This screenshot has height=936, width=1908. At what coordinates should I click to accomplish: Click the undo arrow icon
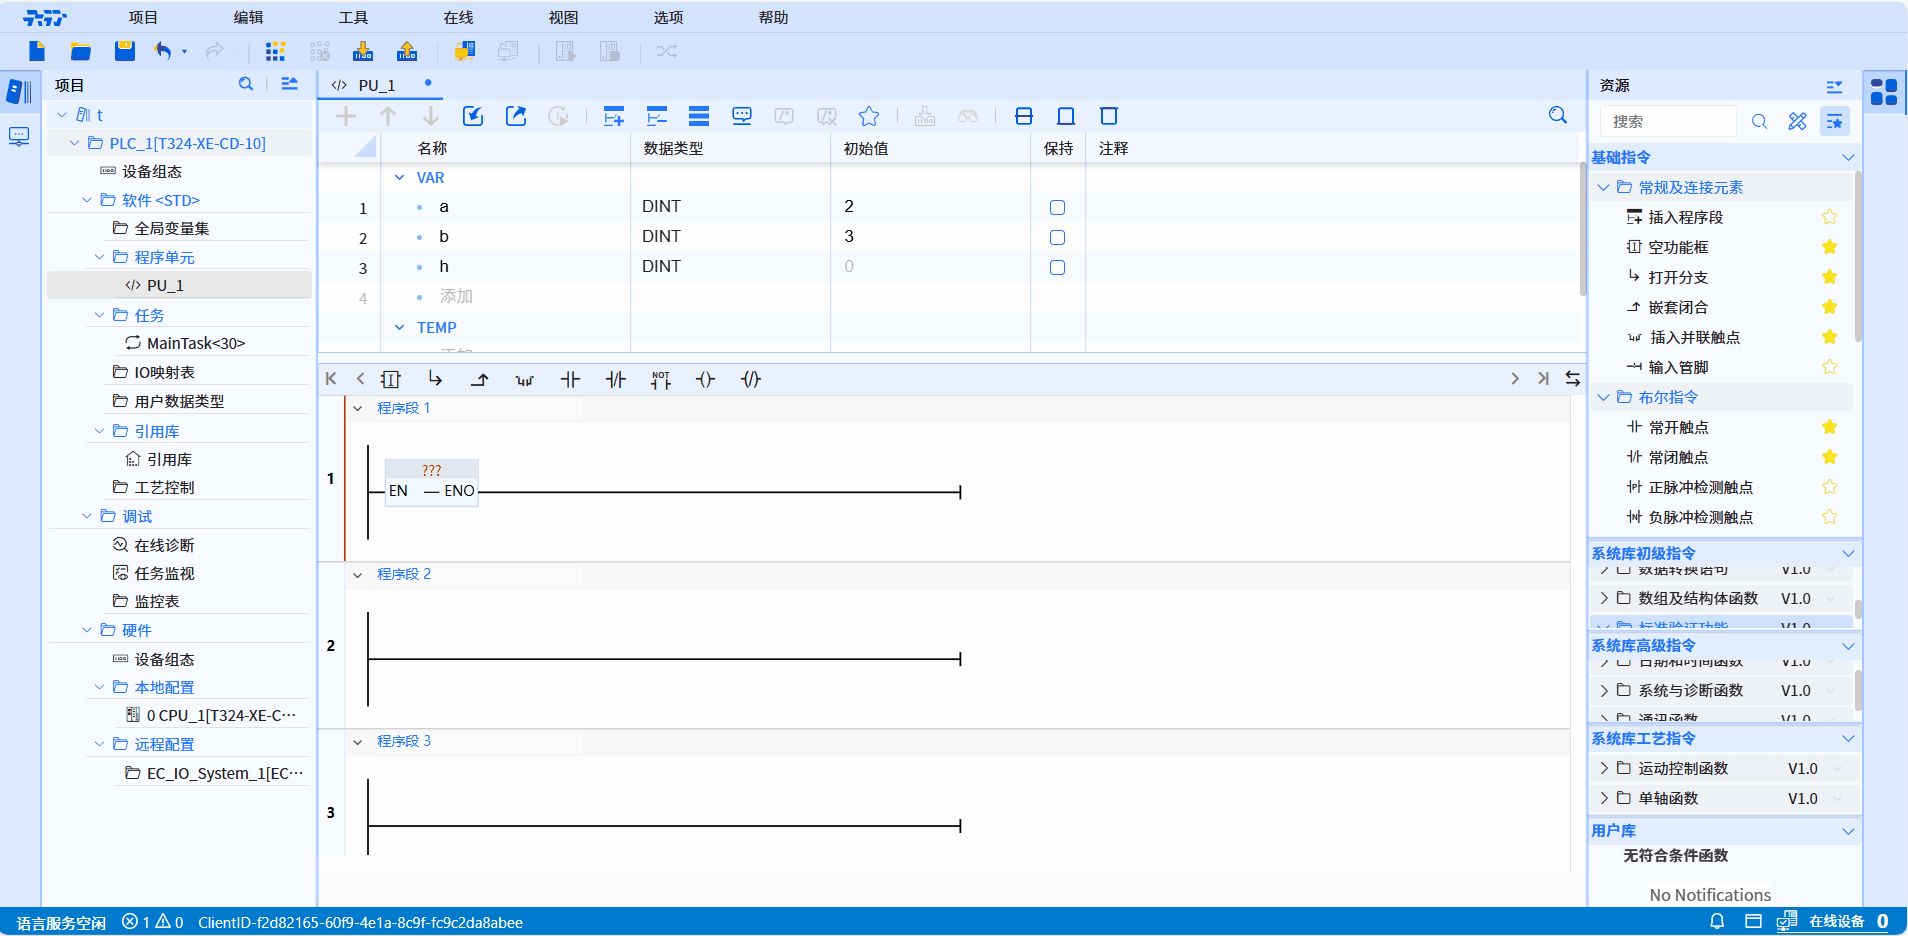tap(163, 51)
